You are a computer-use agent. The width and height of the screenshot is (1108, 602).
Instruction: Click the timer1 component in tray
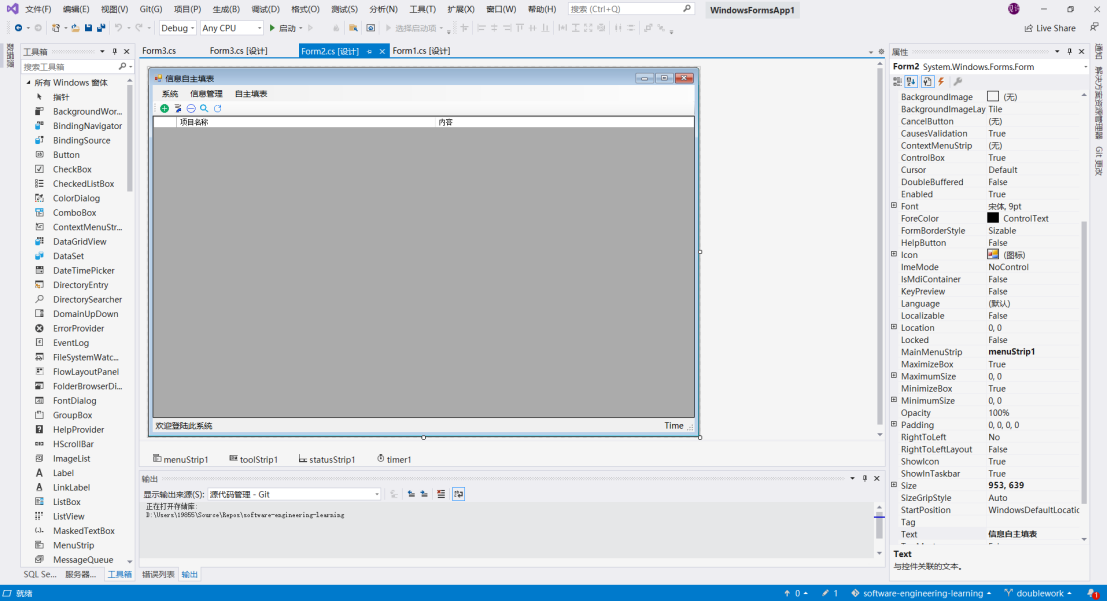[x=394, y=459]
